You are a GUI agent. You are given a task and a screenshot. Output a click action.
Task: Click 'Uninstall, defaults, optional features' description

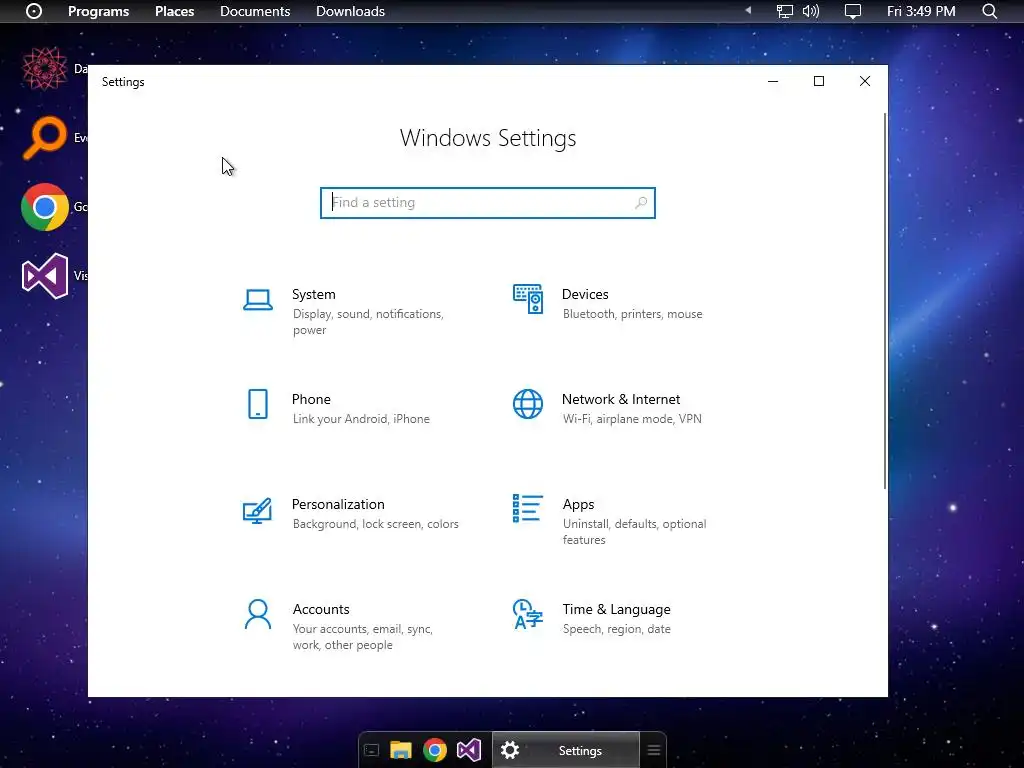[x=635, y=532]
